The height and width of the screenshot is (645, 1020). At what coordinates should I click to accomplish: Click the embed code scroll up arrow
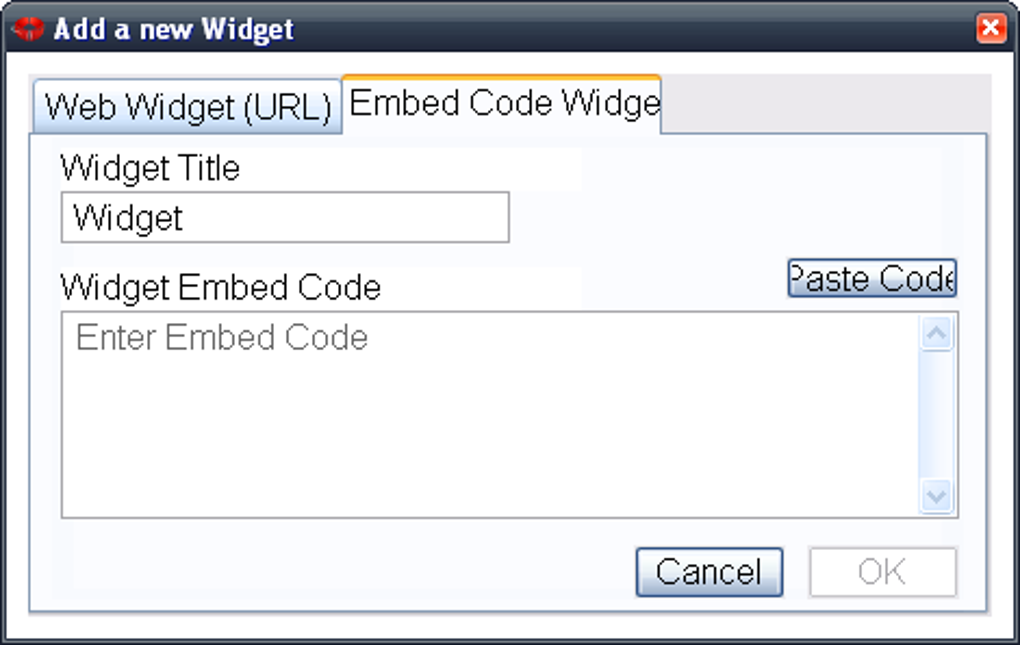936,334
